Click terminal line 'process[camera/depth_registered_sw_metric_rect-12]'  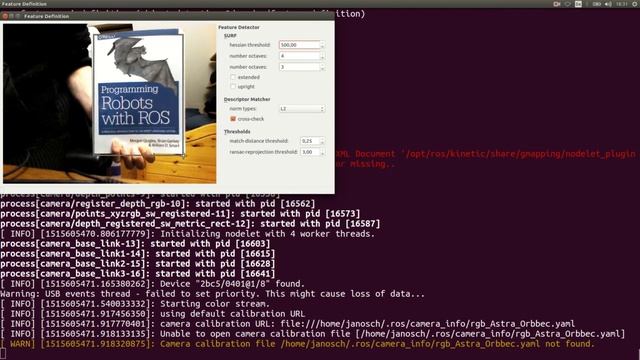[x=190, y=224]
